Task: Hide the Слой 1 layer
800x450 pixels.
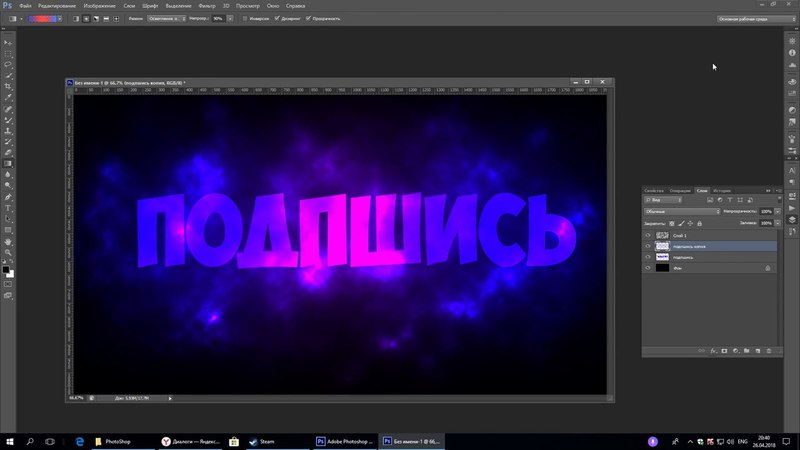Action: pos(648,235)
